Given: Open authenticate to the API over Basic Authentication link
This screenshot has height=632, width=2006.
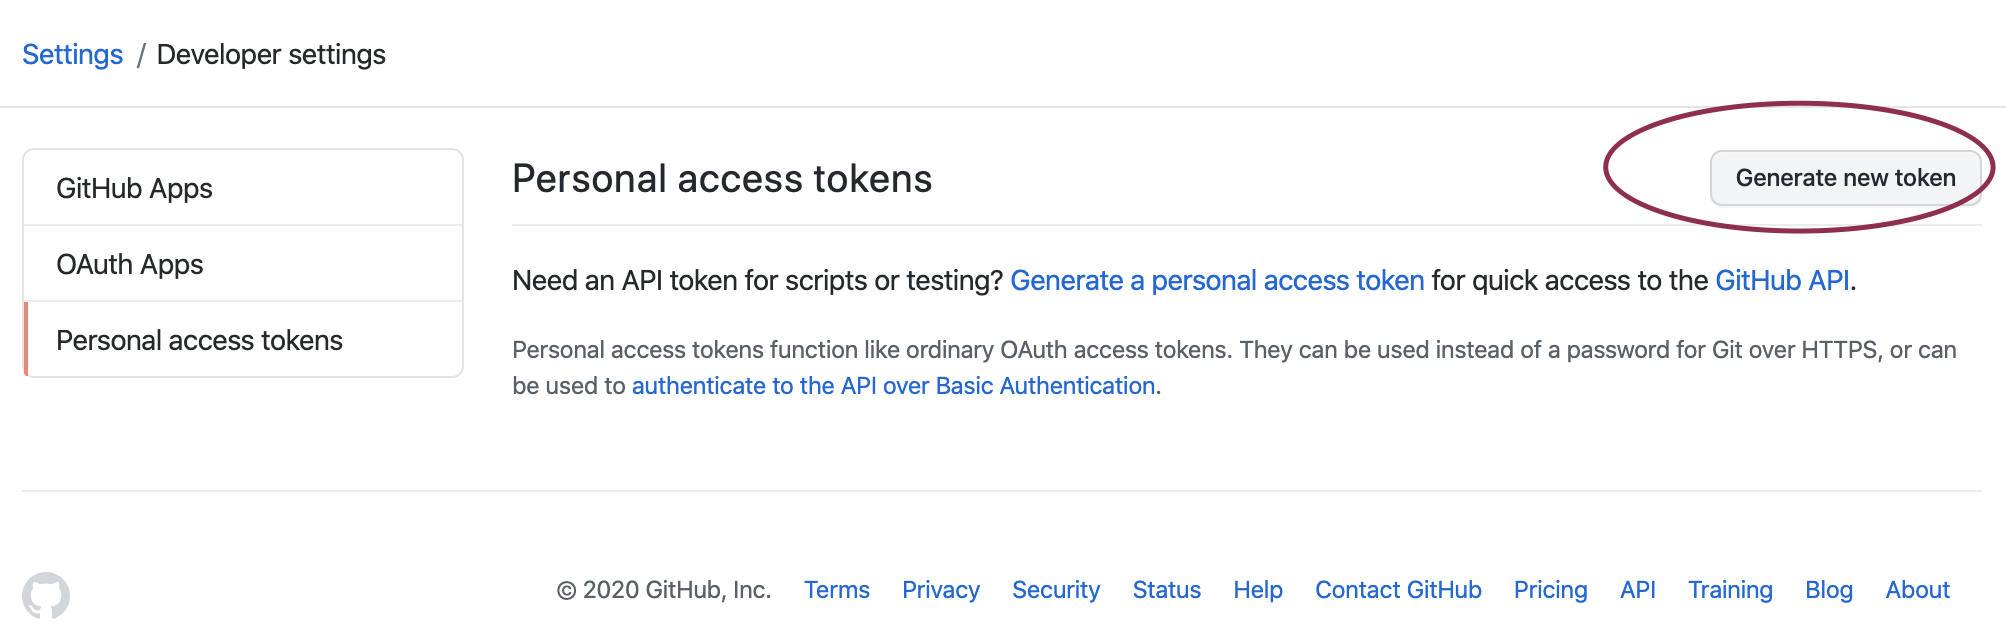Looking at the screenshot, I should point(893,386).
